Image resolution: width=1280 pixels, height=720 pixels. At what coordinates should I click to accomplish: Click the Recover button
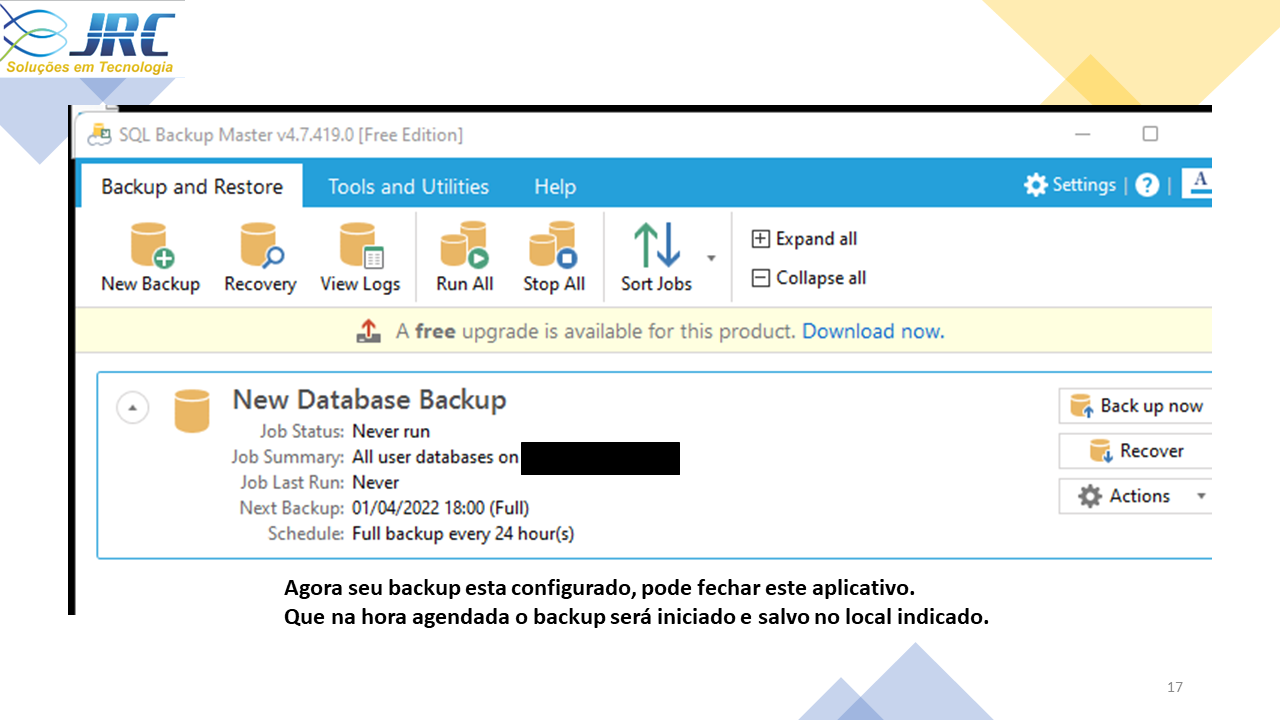click(1136, 451)
